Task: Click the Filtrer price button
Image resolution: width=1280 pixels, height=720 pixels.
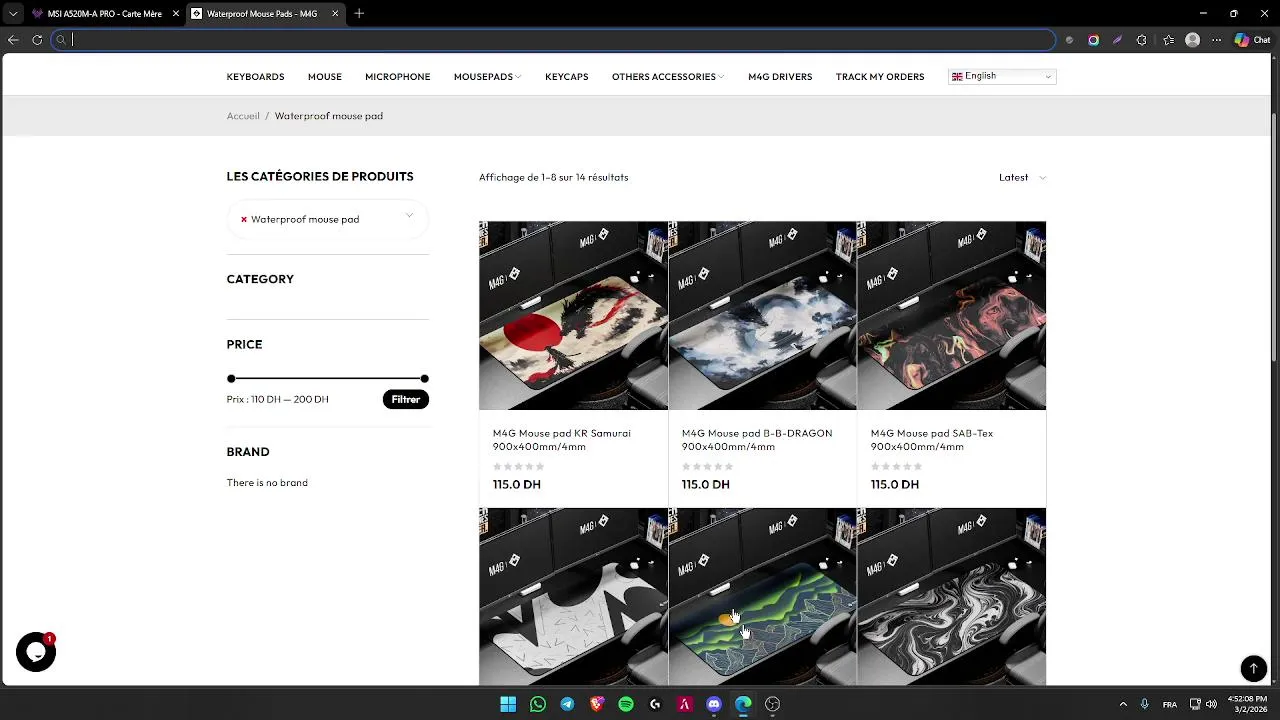Action: pos(405,399)
